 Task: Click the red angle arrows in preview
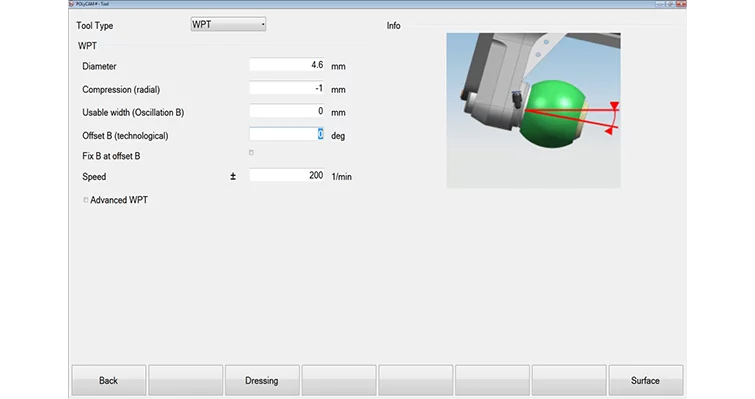(x=612, y=118)
